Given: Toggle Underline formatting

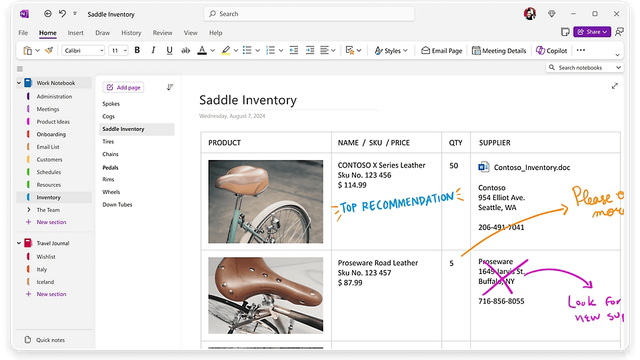Looking at the screenshot, I should 169,50.
